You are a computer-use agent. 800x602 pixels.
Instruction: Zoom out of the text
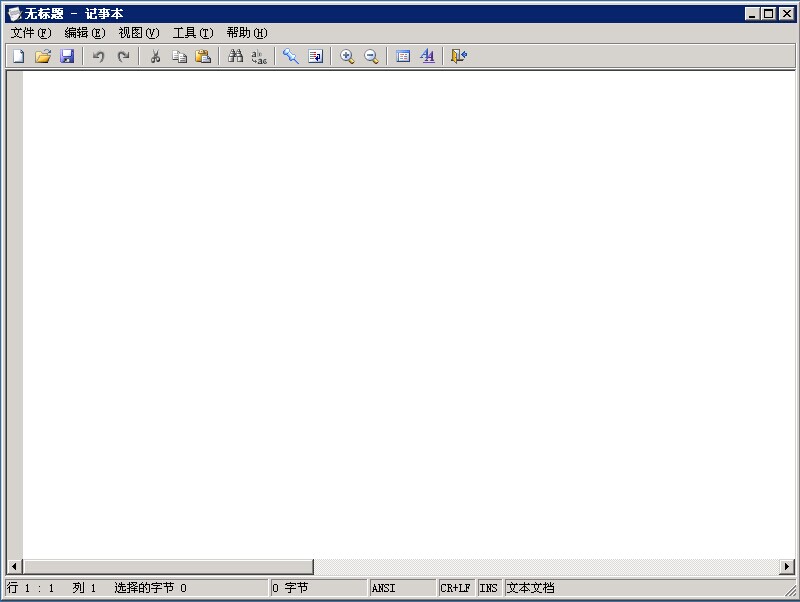(370, 56)
